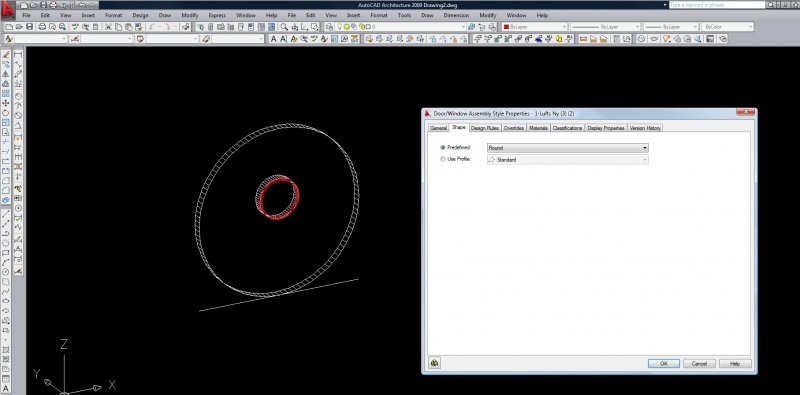Screen dimensions: 800x395
Task: Switch to the Display Properties tab
Action: (606, 128)
